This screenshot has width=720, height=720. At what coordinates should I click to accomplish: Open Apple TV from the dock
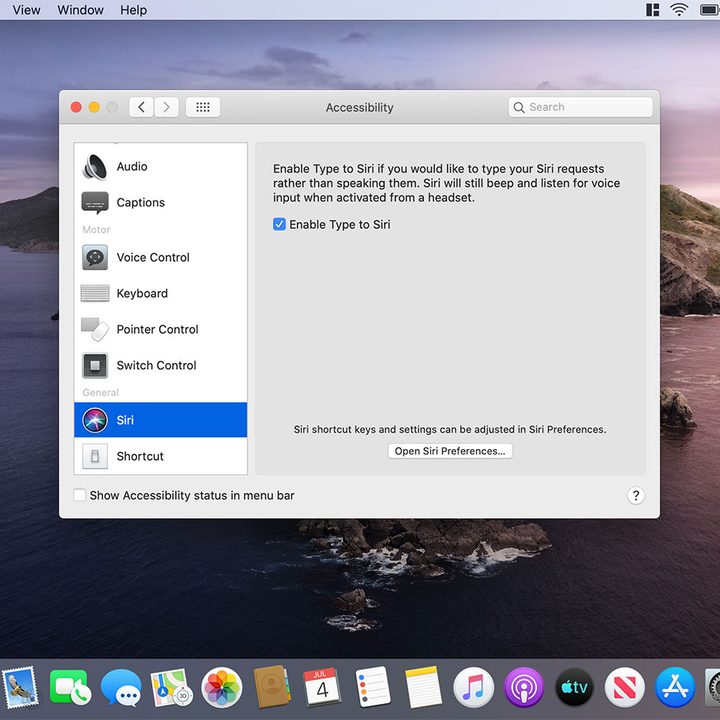pos(574,687)
